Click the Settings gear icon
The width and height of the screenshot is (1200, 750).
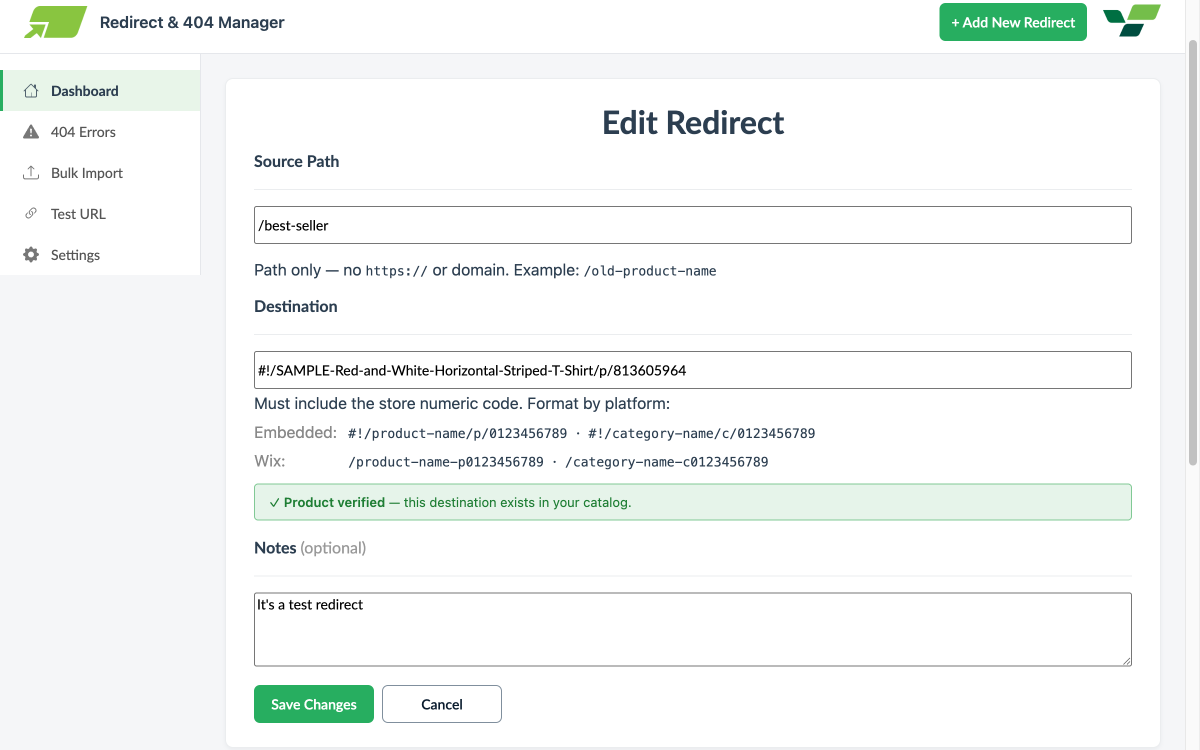31,255
